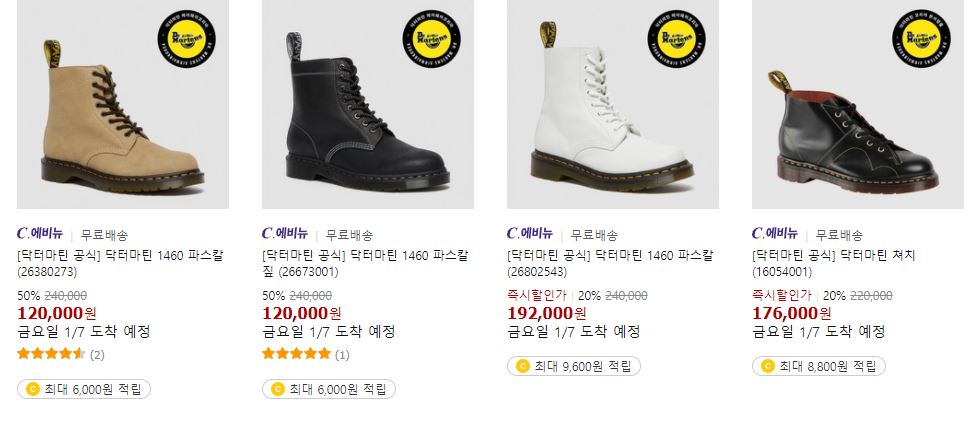Open the black Church monkey boot image

857,104
